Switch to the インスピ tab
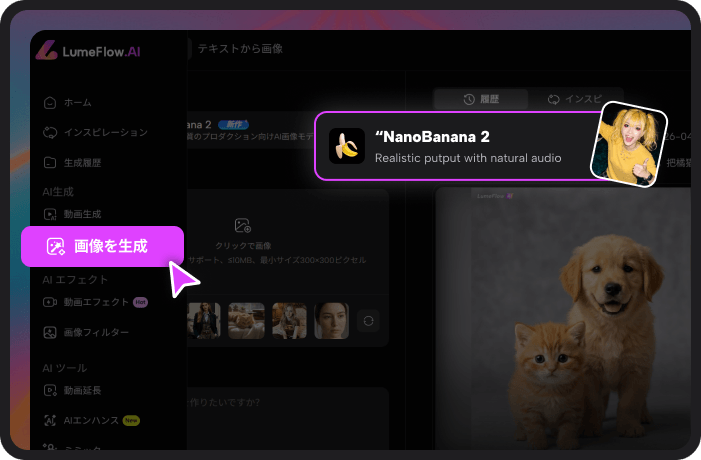The width and height of the screenshot is (701, 460). [x=576, y=99]
